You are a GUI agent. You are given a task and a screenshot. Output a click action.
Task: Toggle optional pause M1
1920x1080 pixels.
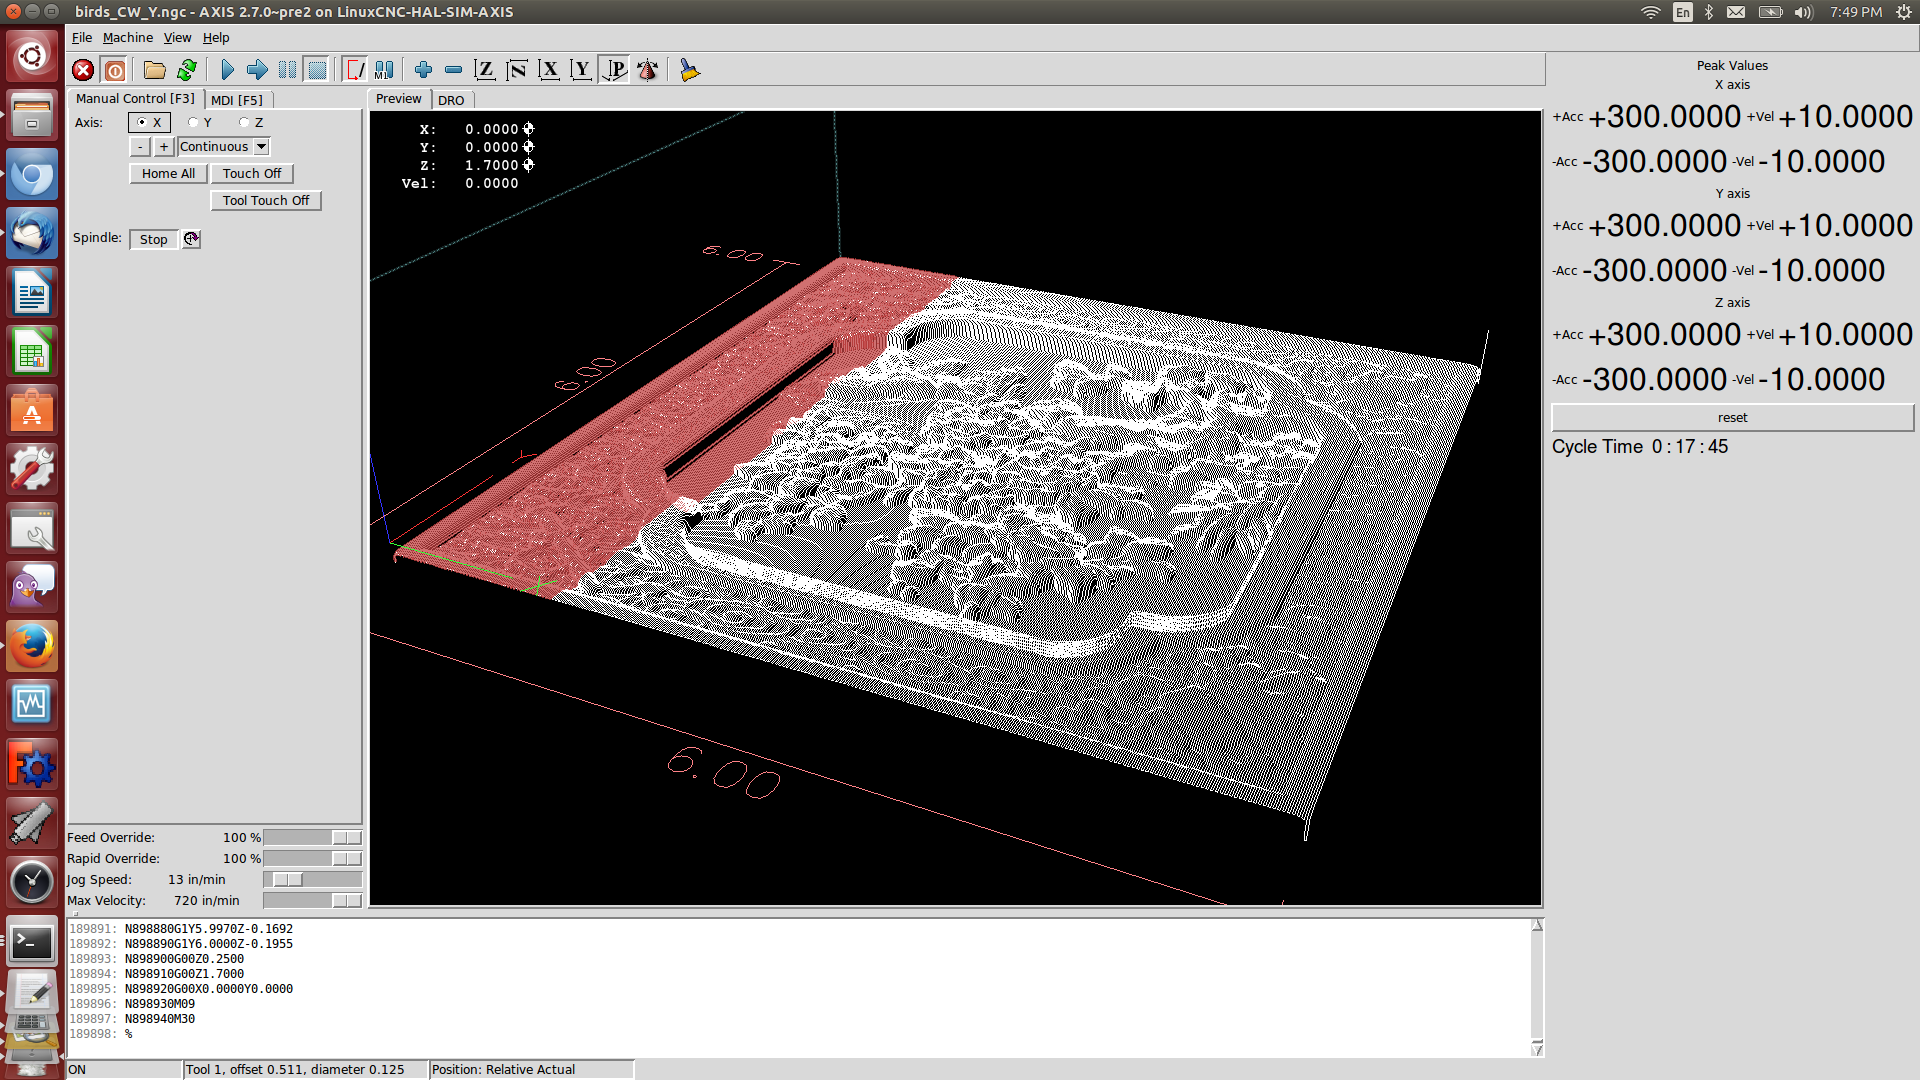click(384, 70)
